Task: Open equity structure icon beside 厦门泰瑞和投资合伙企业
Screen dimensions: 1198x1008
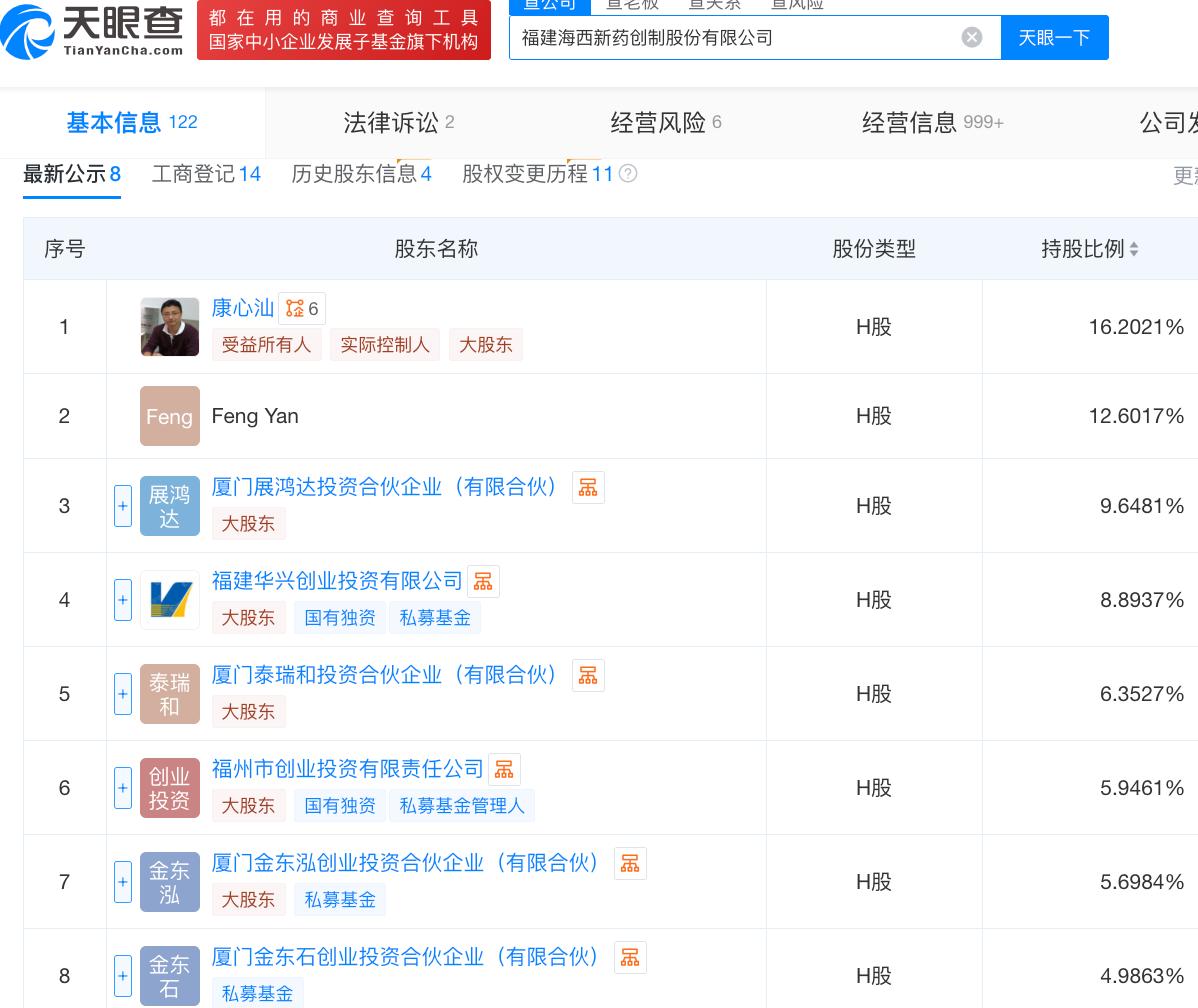Action: point(588,676)
